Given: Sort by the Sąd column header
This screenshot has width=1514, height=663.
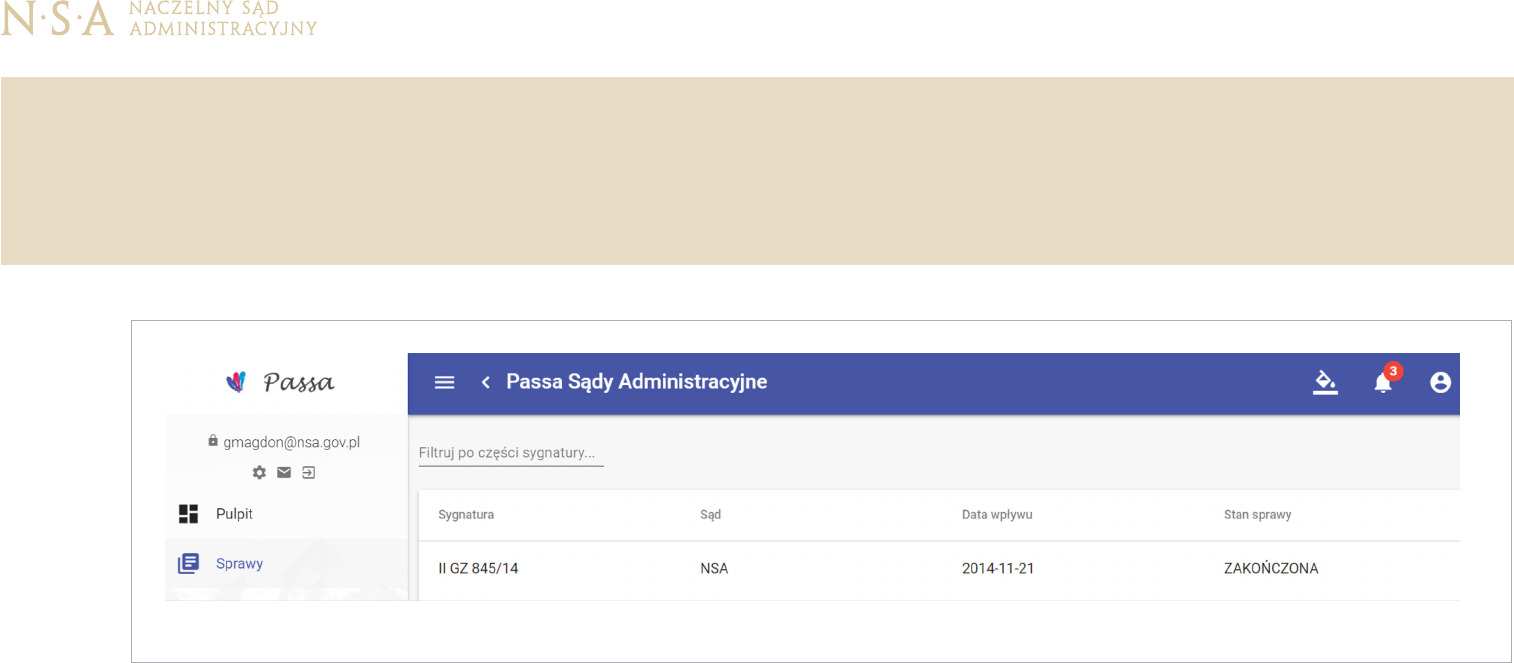Looking at the screenshot, I should 710,515.
